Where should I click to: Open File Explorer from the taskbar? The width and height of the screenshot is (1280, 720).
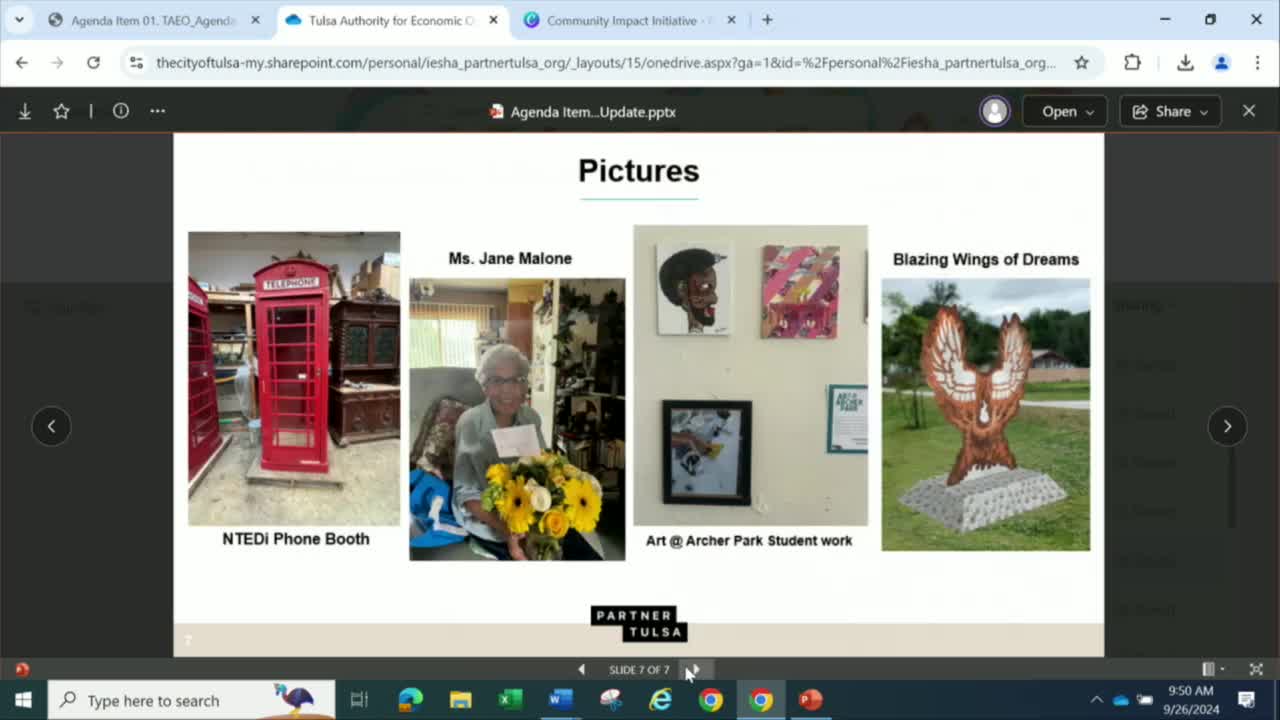[x=460, y=700]
